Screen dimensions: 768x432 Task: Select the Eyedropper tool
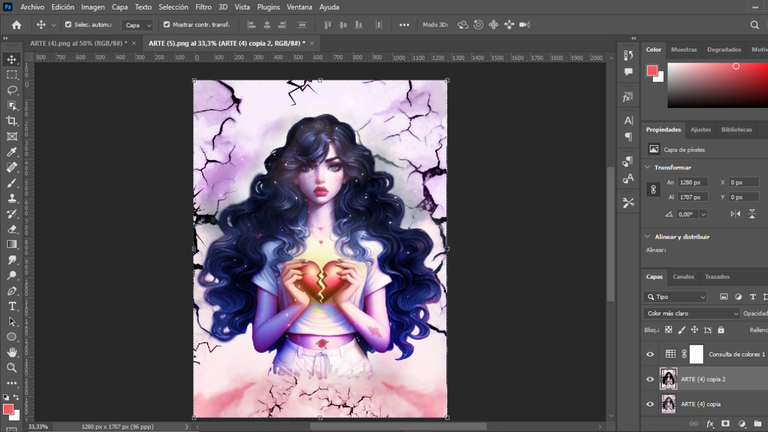click(x=12, y=152)
